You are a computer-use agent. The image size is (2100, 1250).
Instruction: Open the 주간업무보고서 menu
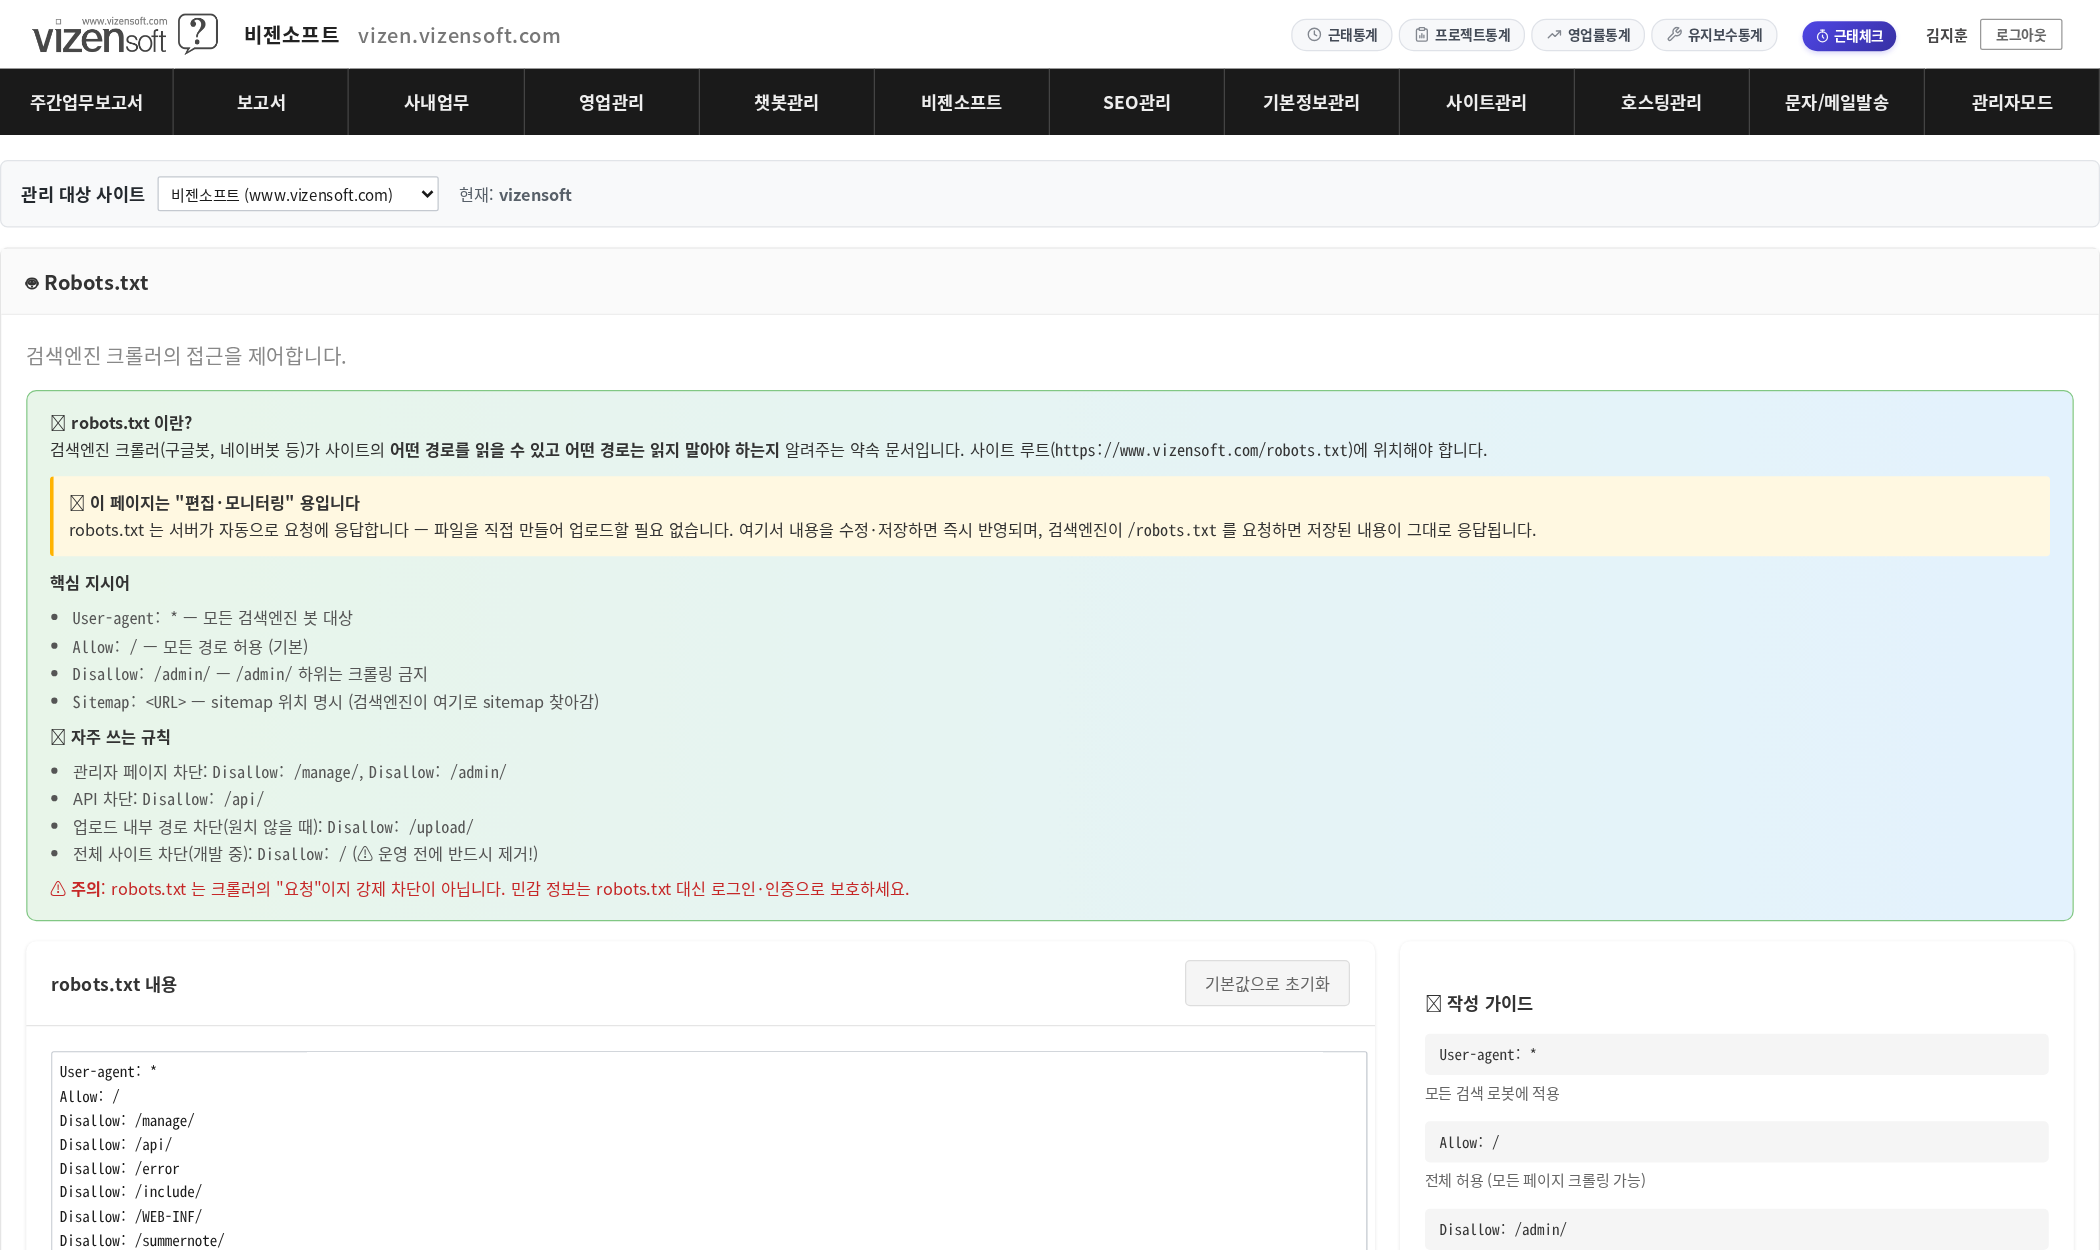(x=86, y=102)
